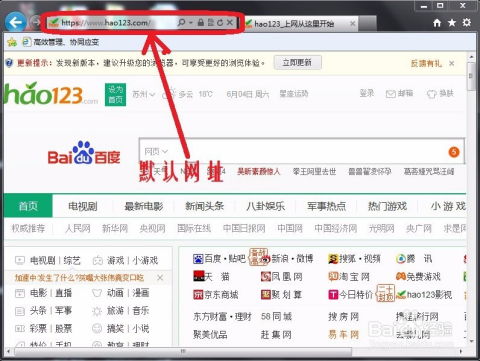Viewport: 480px width, 361px height.
Task: Open the 新浪·微博 site link
Action: 287,259
